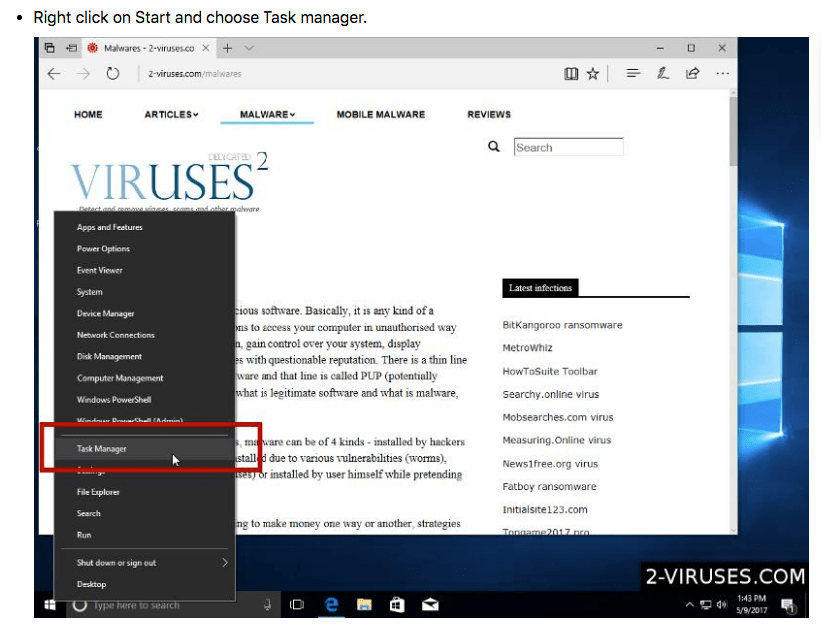The height and width of the screenshot is (628, 821).
Task: Open File Explorer menu entry
Action: (145, 492)
